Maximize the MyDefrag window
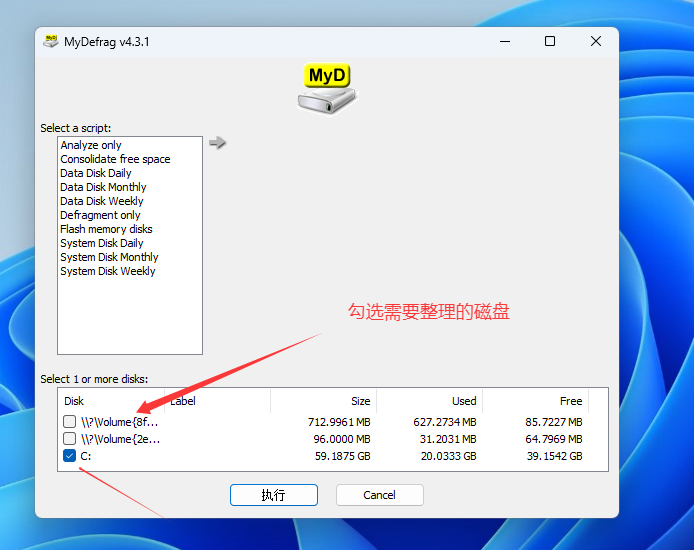This screenshot has height=550, width=694. click(550, 42)
